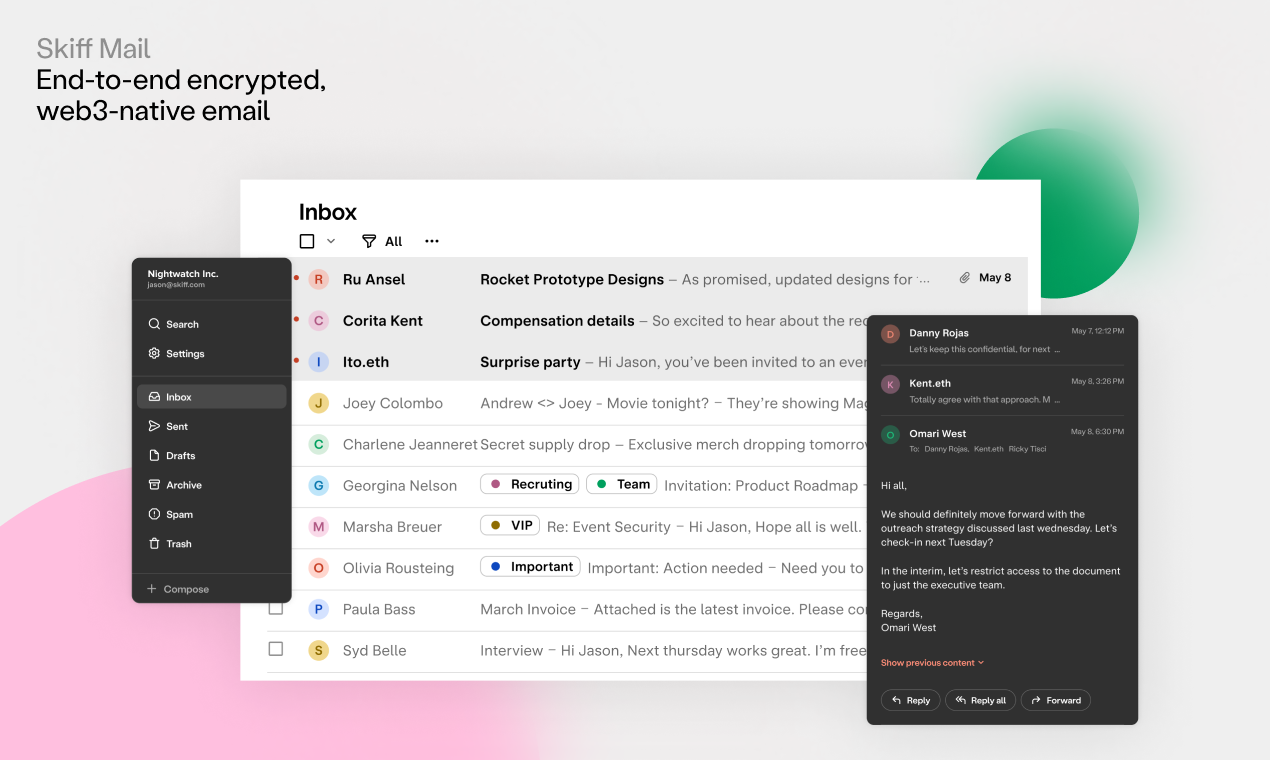Collapse the Omari West message header
The image size is (1270, 760).
1002,440
